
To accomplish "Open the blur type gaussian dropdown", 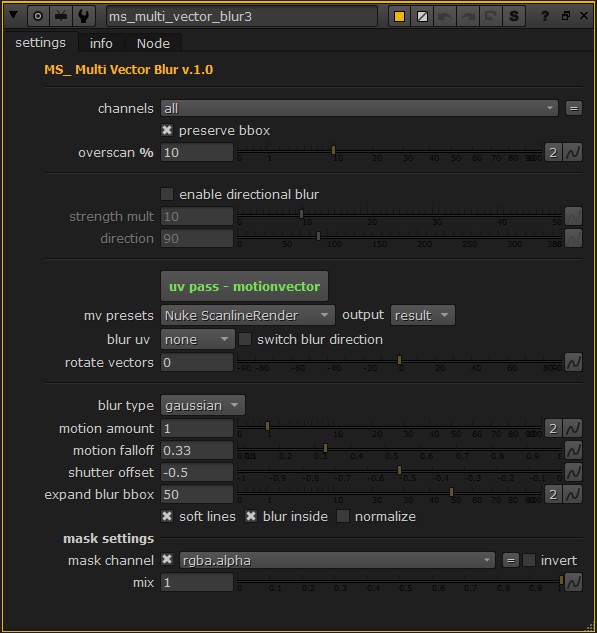I will [x=203, y=405].
